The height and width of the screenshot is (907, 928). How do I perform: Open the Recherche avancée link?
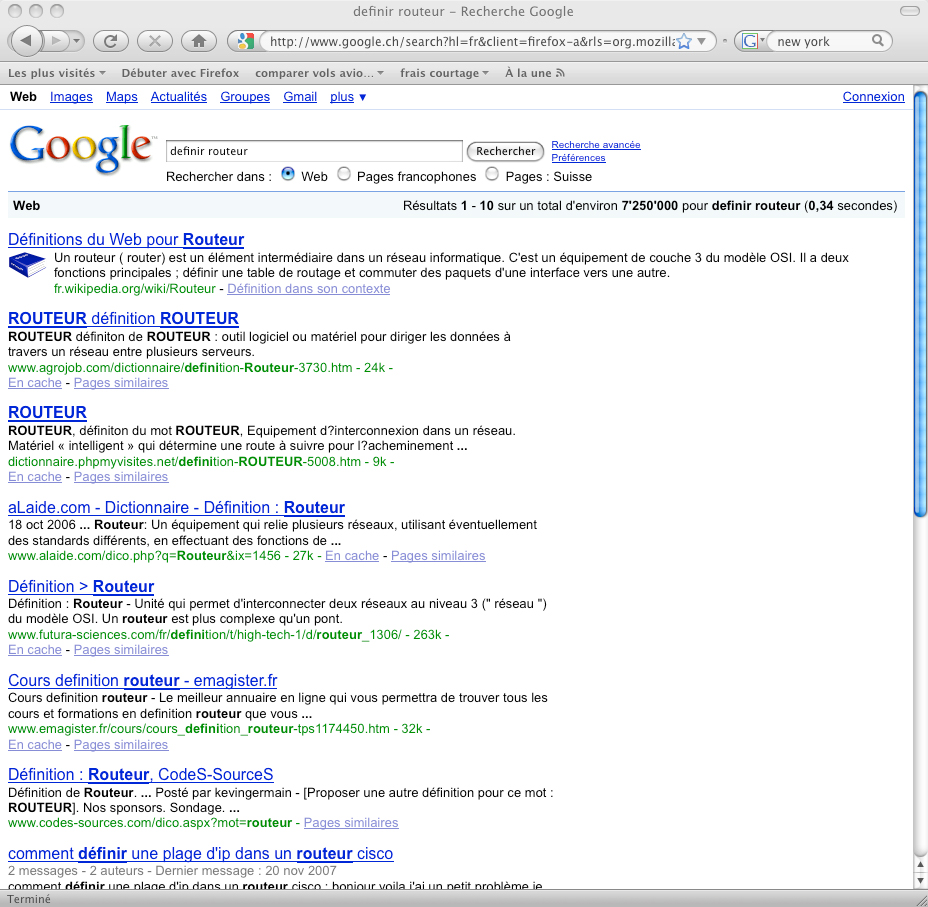click(x=596, y=145)
